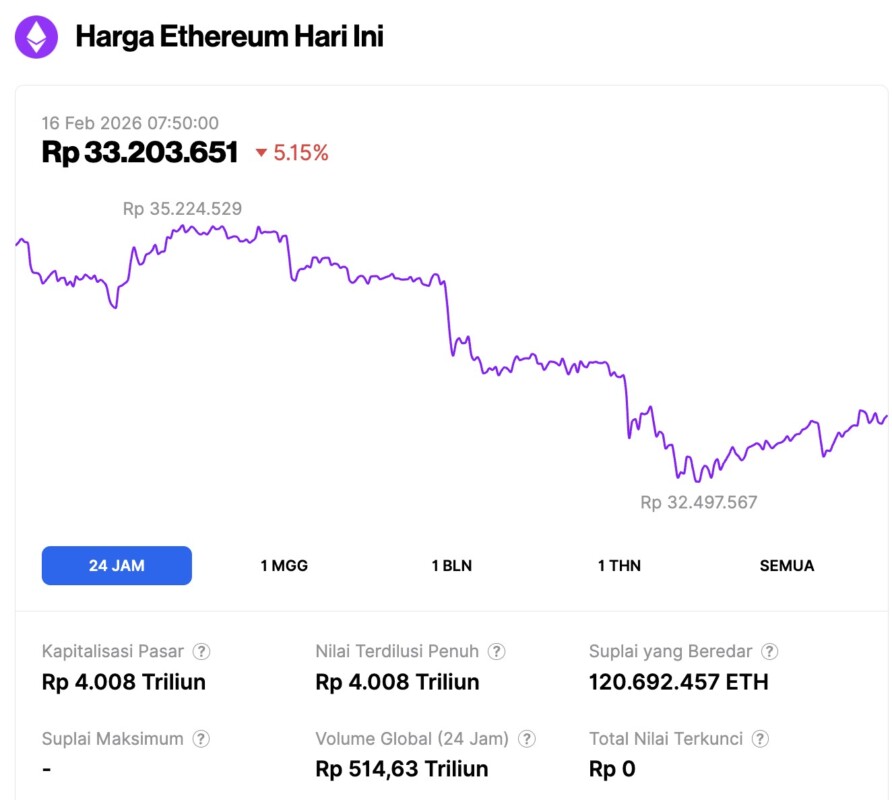Click the current price Rp 33.203.651

(140, 153)
